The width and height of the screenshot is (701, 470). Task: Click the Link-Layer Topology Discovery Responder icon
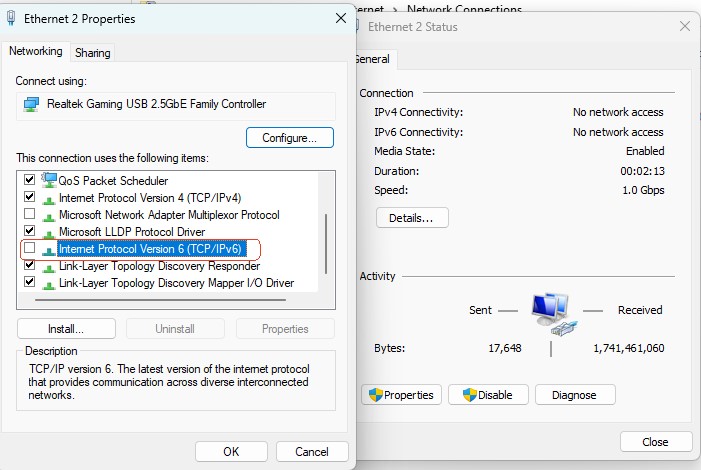[x=49, y=266]
